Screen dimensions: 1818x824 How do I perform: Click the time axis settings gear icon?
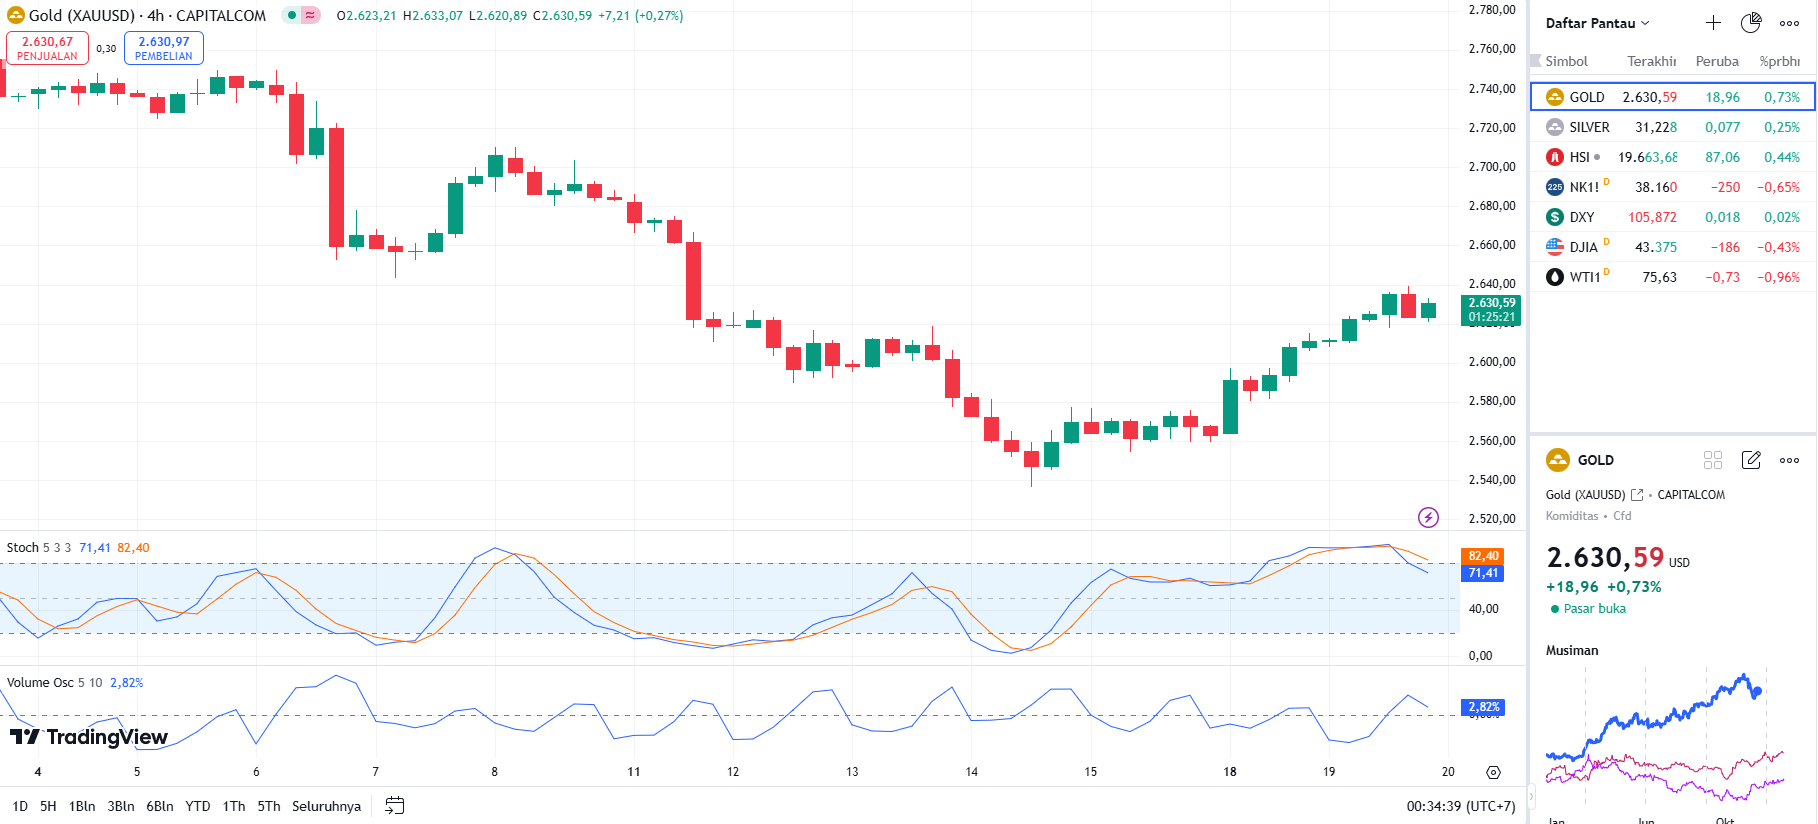pyautogui.click(x=1493, y=772)
